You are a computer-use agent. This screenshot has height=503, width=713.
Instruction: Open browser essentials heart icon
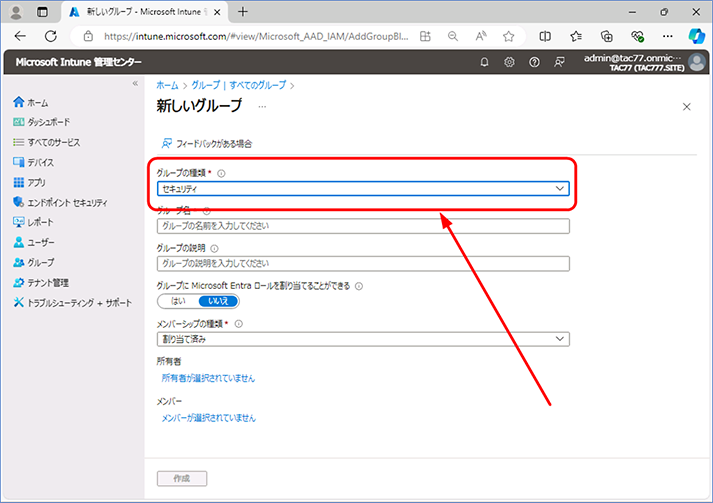point(638,36)
